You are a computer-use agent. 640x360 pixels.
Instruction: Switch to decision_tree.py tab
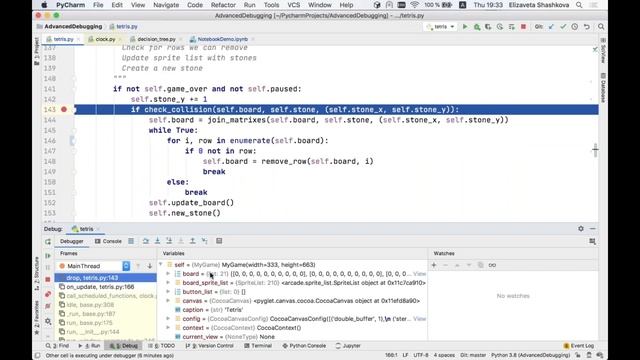[x=156, y=39]
